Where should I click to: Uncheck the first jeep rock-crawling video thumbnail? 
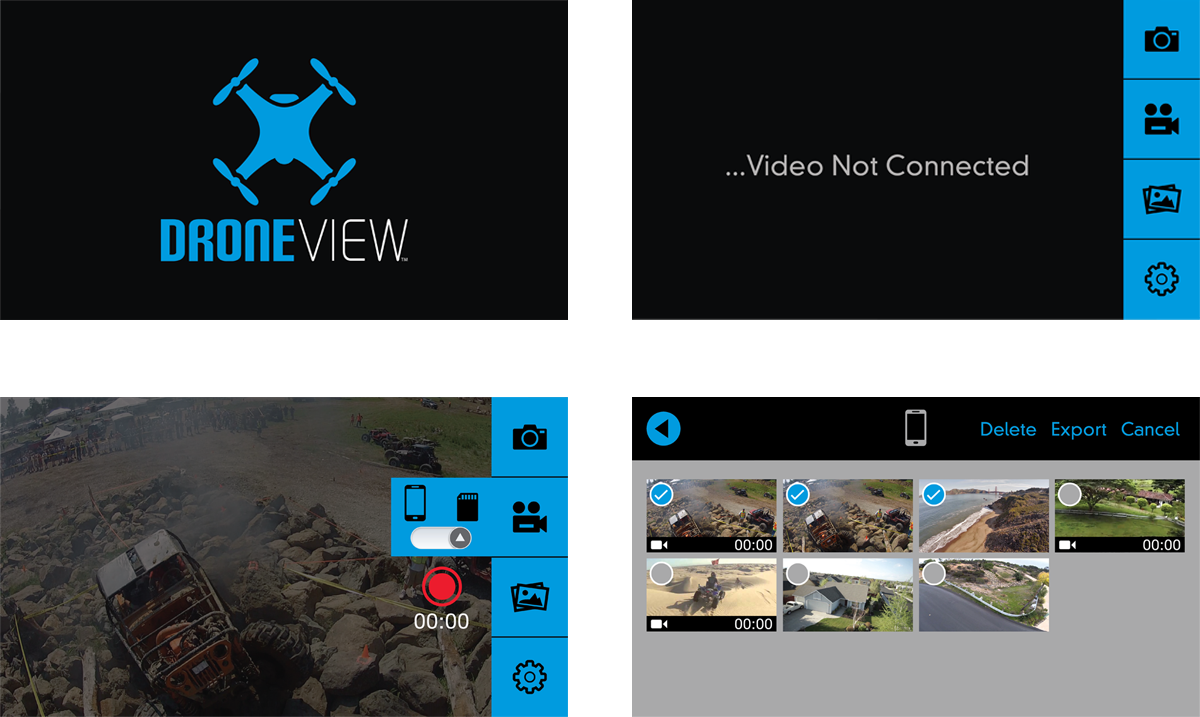[661, 495]
